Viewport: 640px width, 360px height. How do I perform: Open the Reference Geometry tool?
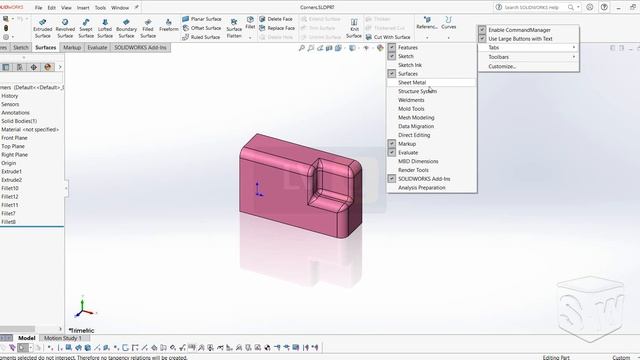[x=427, y=23]
